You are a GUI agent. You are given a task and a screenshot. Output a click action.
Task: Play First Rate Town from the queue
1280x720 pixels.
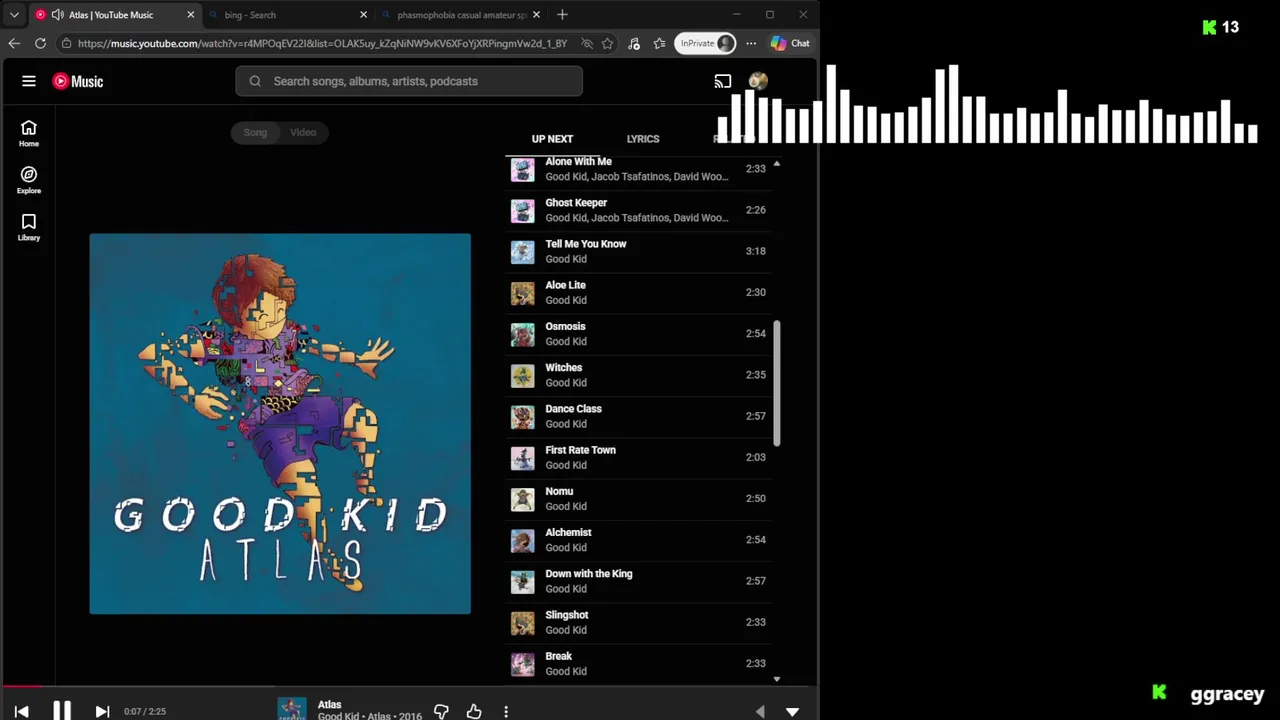tap(638, 457)
